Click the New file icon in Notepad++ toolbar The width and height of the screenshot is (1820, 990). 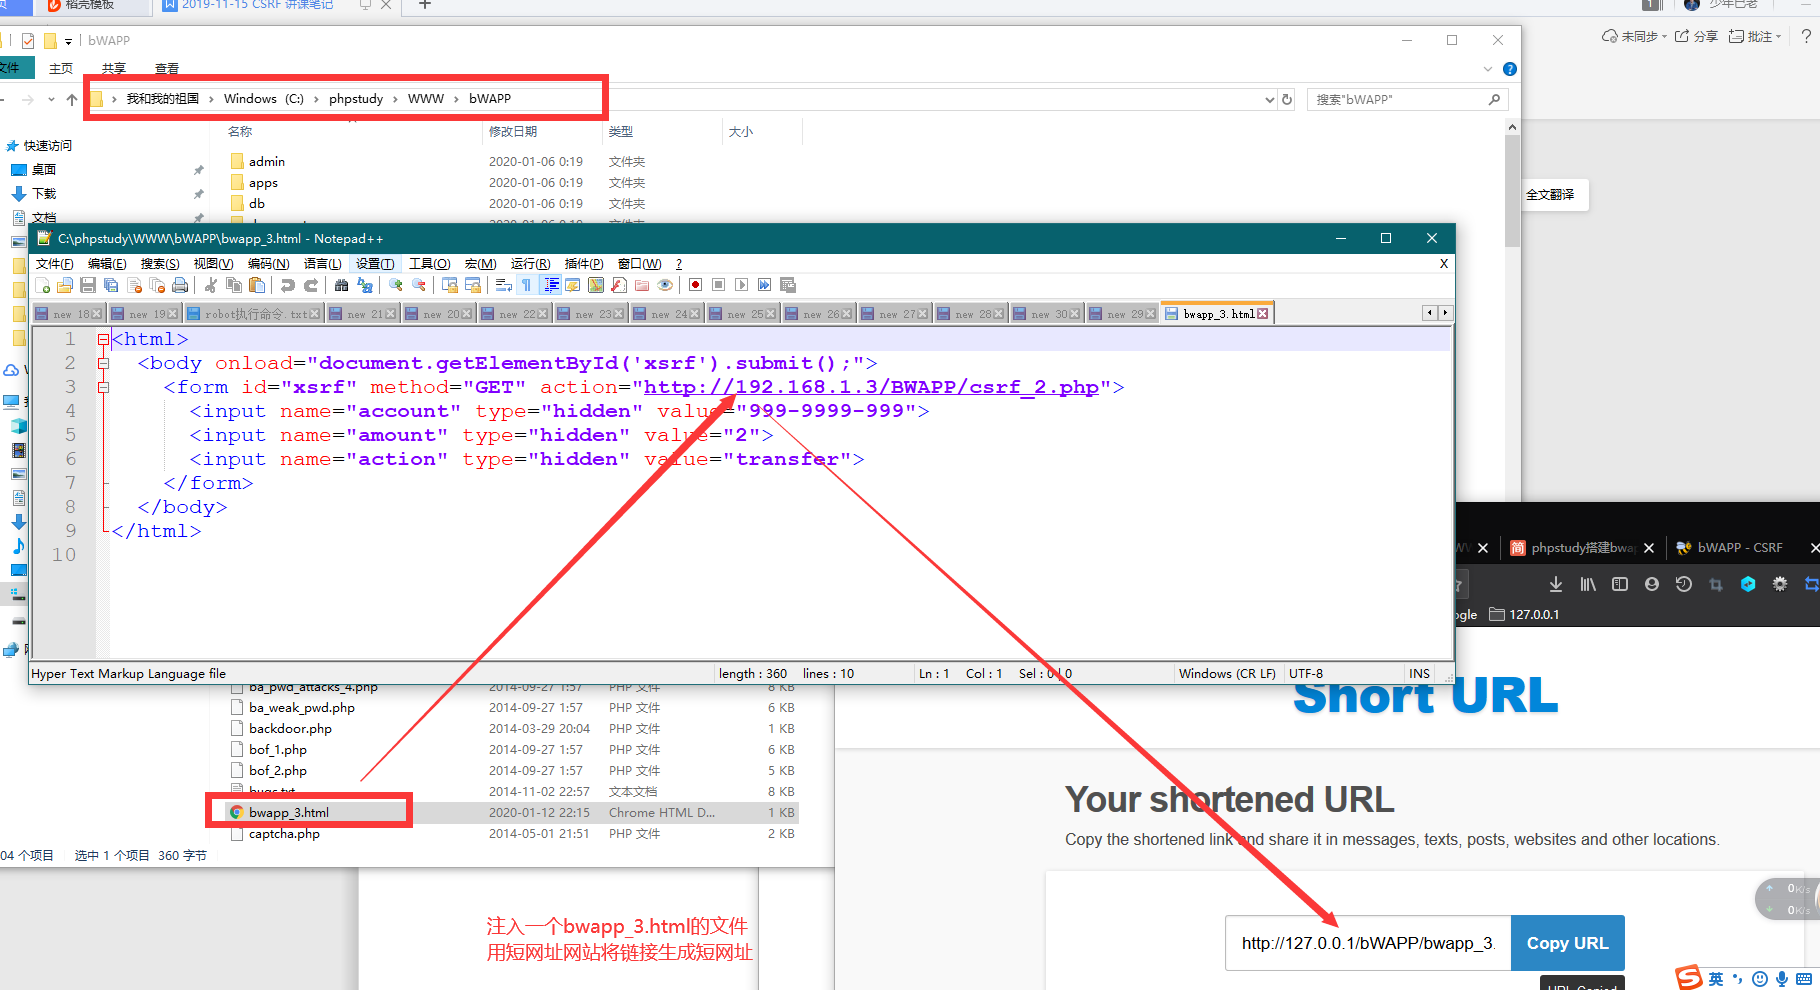(42, 285)
